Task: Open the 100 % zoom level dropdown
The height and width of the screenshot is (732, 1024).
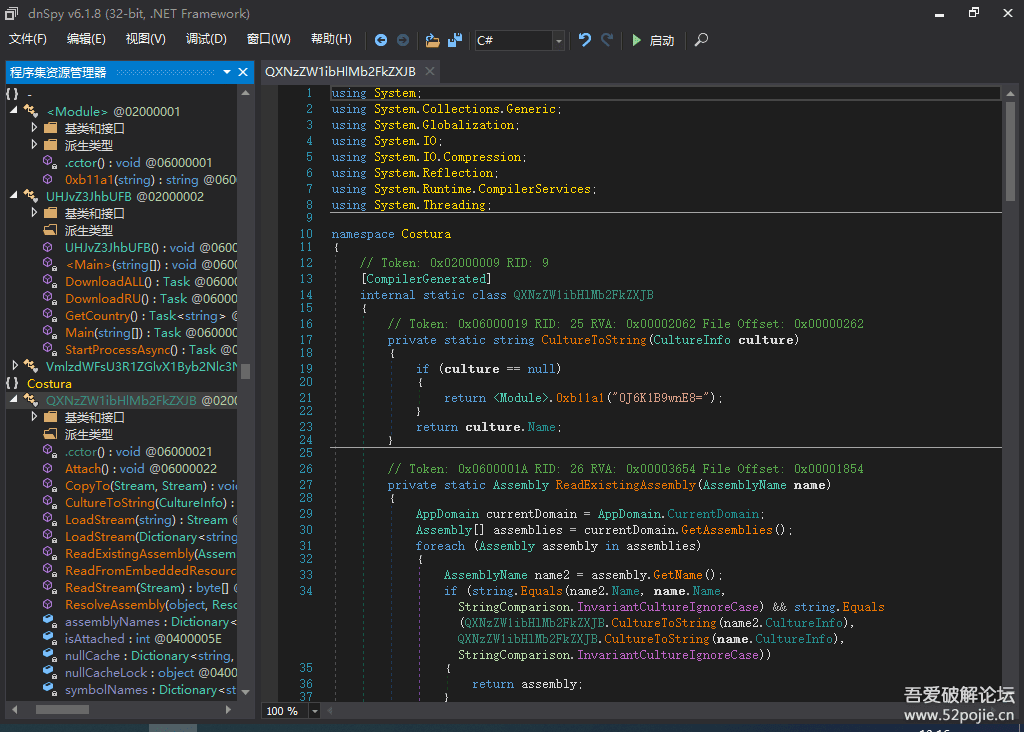Action: (x=315, y=711)
